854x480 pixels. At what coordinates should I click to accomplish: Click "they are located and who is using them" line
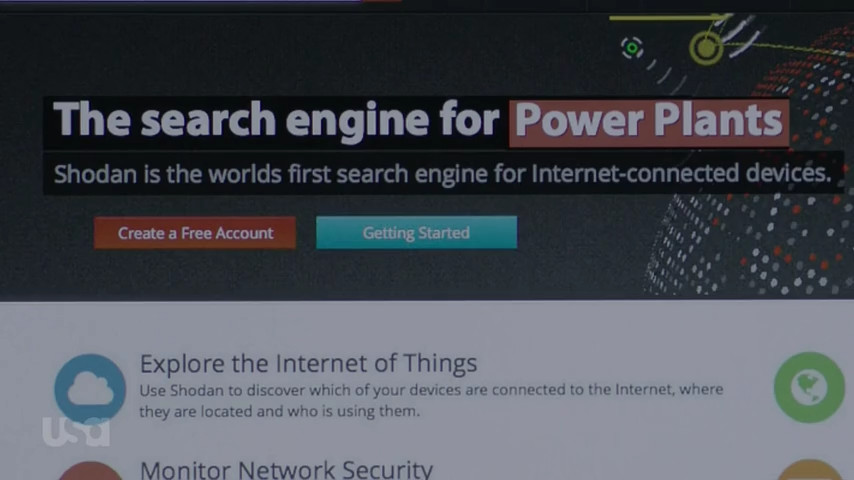pyautogui.click(x=279, y=411)
